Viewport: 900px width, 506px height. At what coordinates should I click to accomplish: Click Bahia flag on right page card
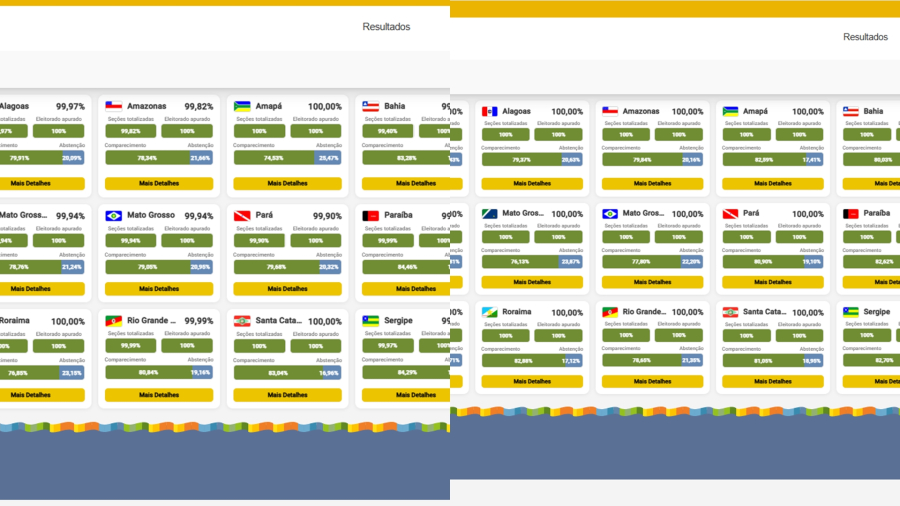pos(851,111)
